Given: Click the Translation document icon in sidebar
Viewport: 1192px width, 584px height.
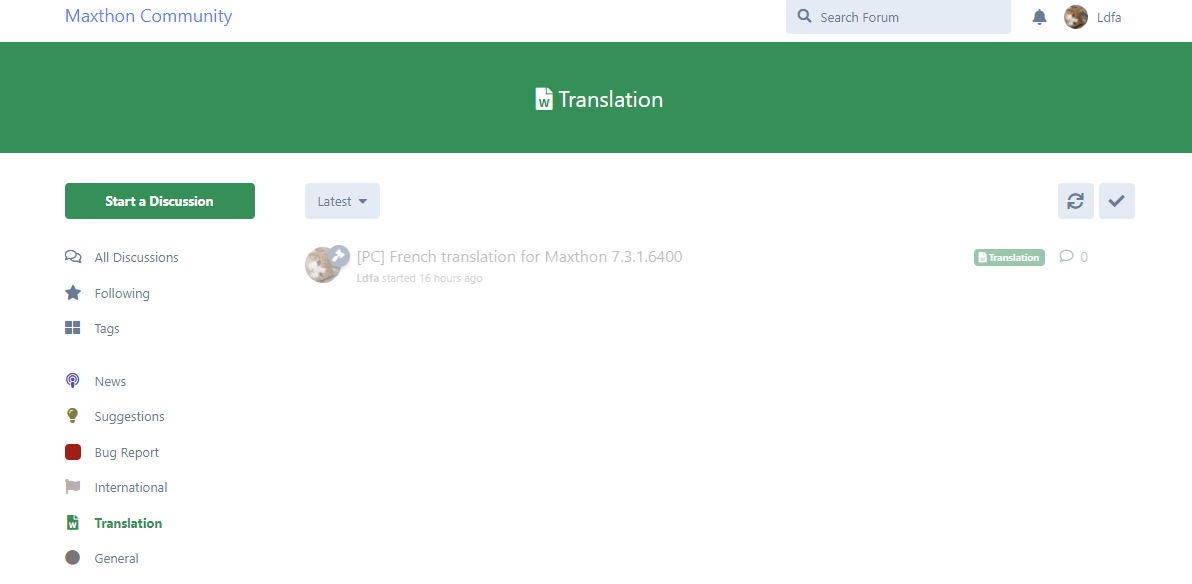Looking at the screenshot, I should (x=72, y=522).
